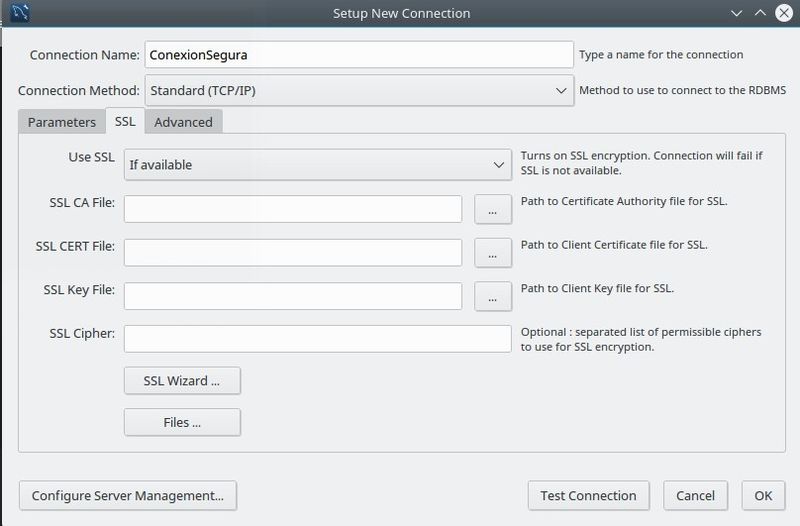
Task: Cancel the new connection setup
Action: [x=695, y=495]
